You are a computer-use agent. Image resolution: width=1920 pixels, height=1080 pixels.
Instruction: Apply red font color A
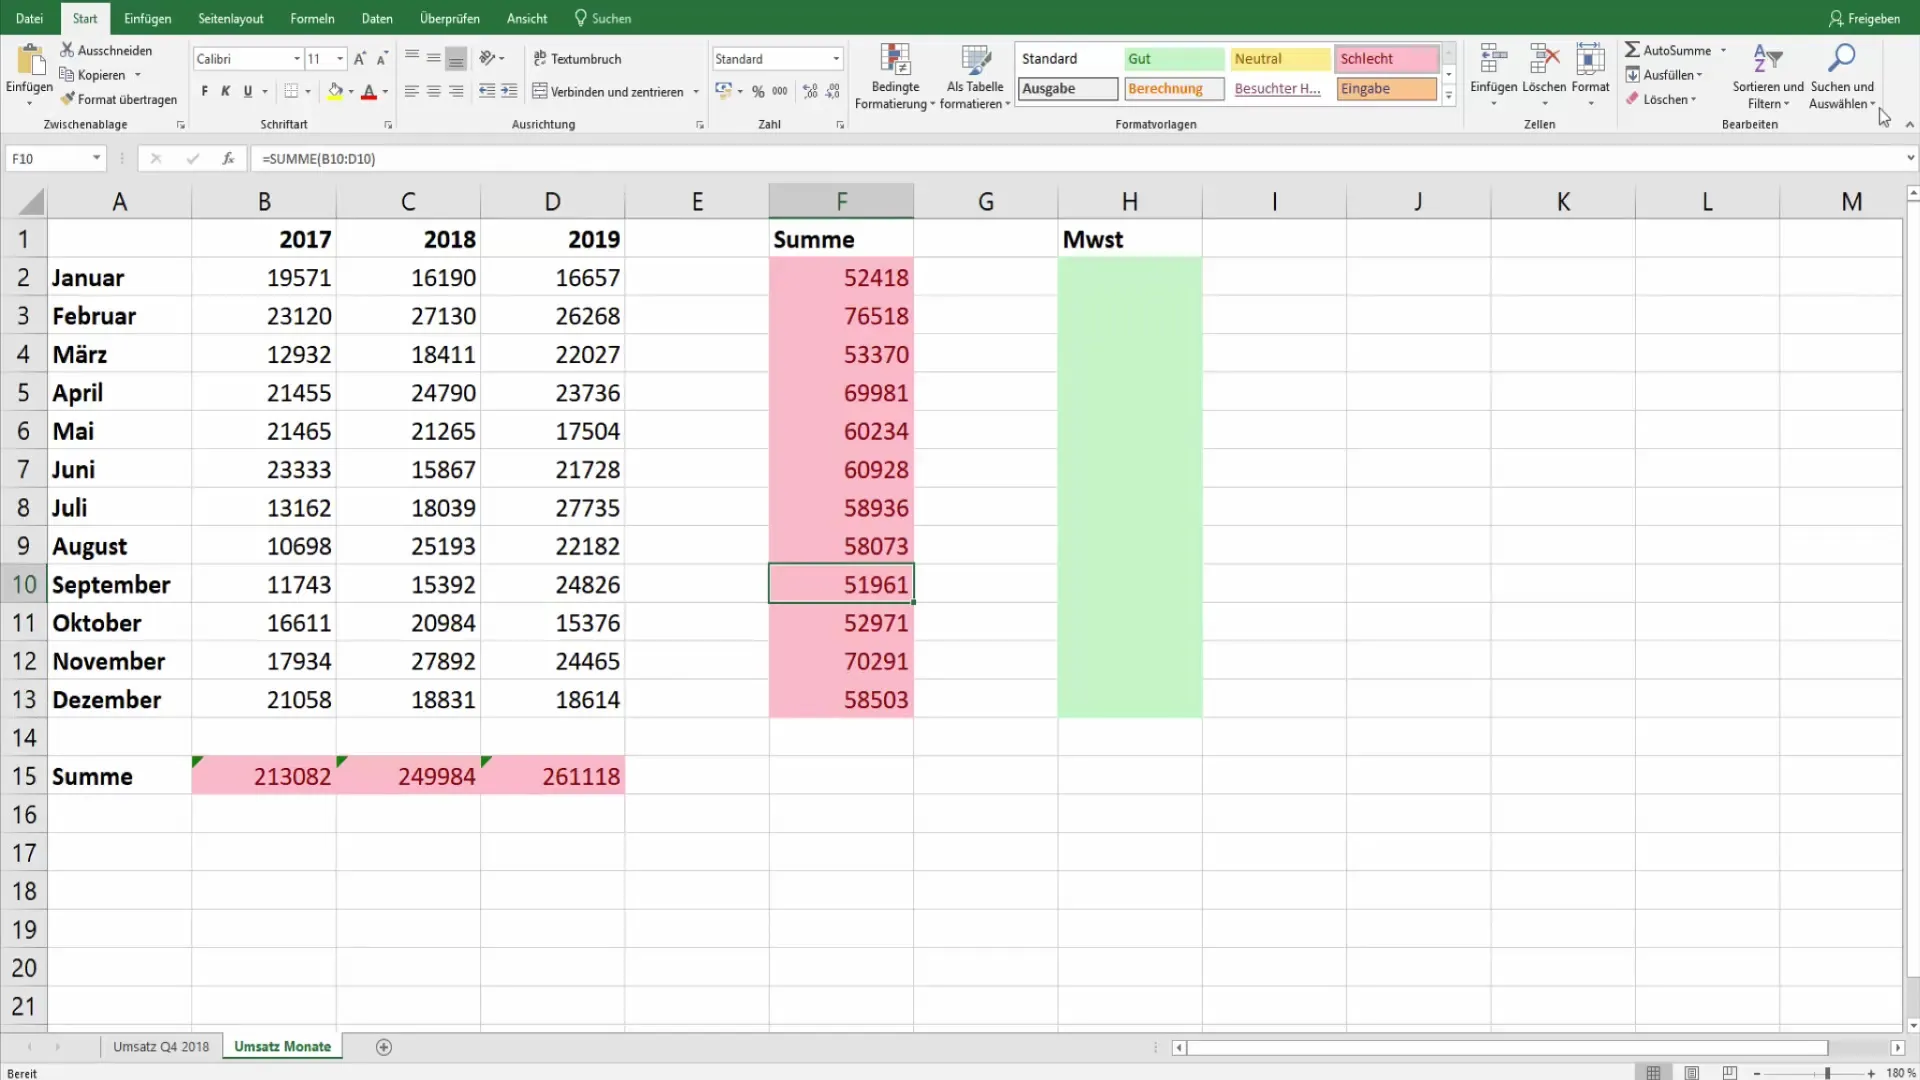(x=369, y=91)
